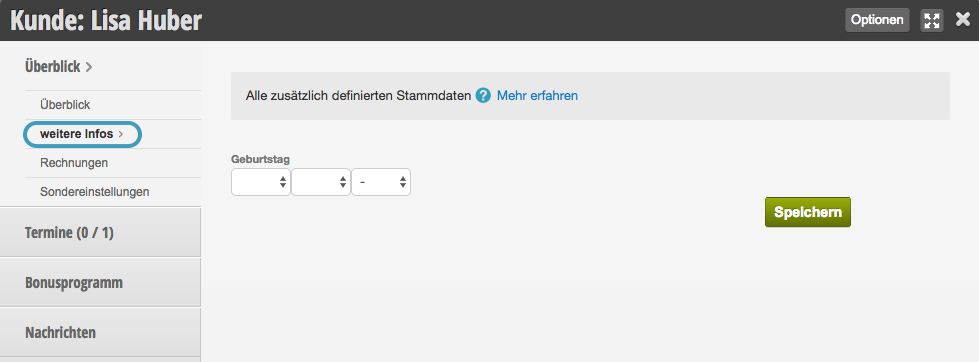Save changes with the Speichern button
979x362 pixels.
pyautogui.click(x=808, y=212)
